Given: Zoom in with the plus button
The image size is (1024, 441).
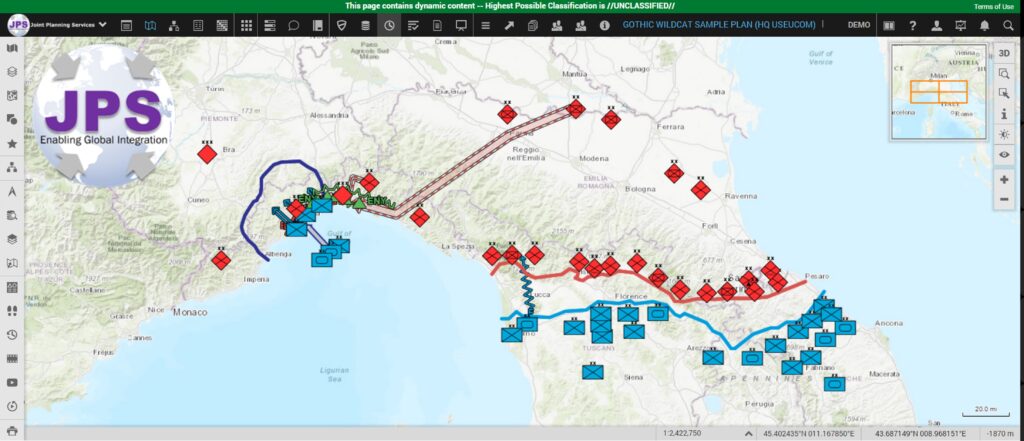Looking at the screenshot, I should tap(1004, 180).
